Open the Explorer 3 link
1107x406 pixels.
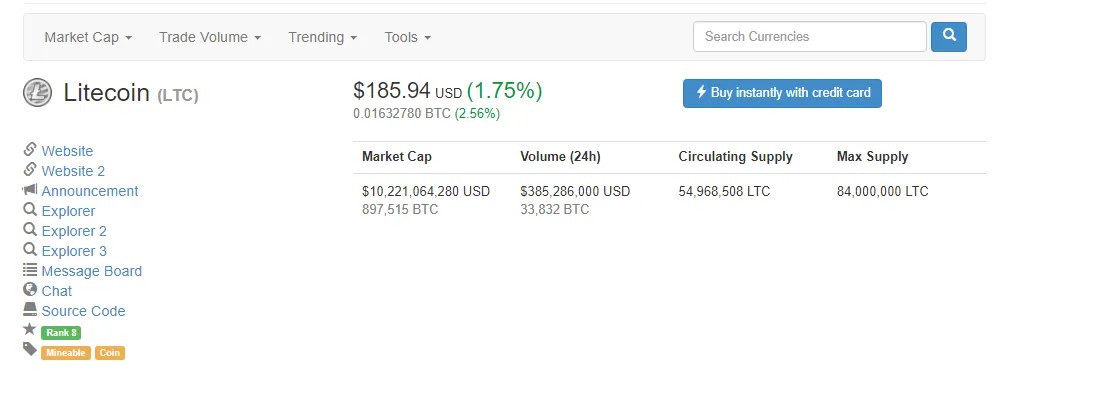pos(74,251)
